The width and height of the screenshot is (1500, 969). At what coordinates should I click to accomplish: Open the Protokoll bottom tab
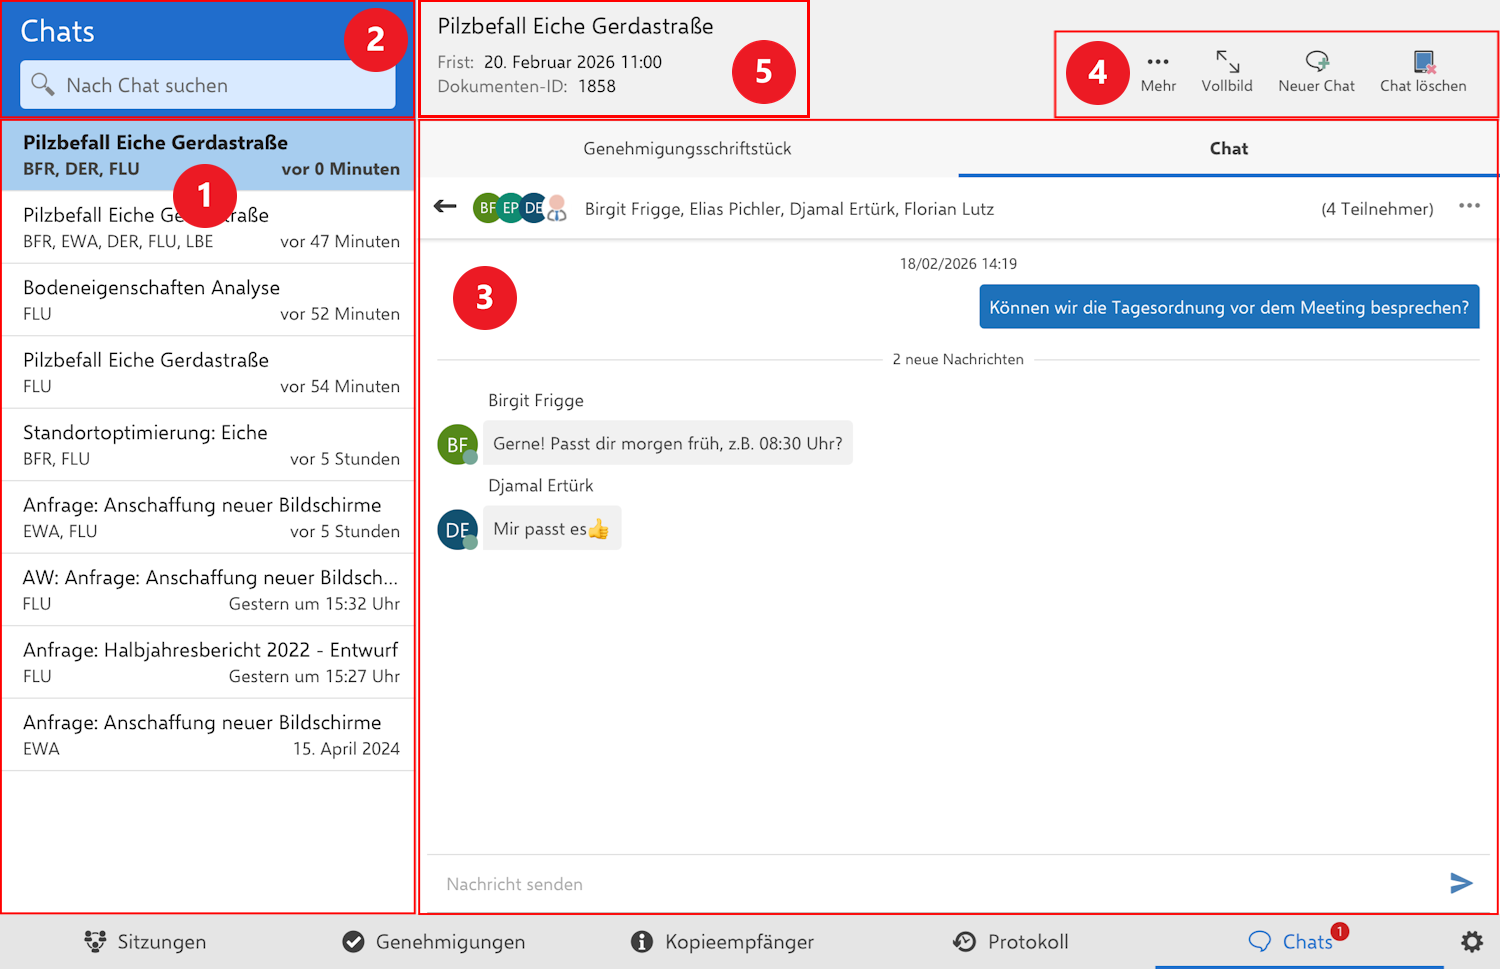coord(1011,941)
